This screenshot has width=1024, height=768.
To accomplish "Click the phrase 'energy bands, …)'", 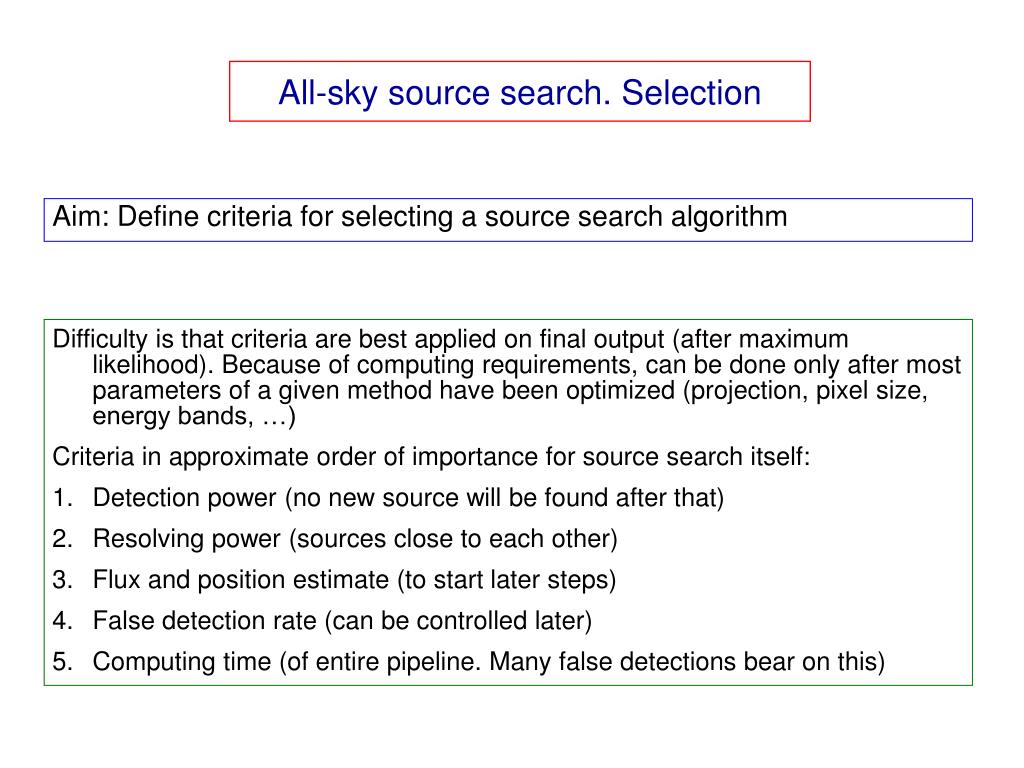I will [194, 416].
